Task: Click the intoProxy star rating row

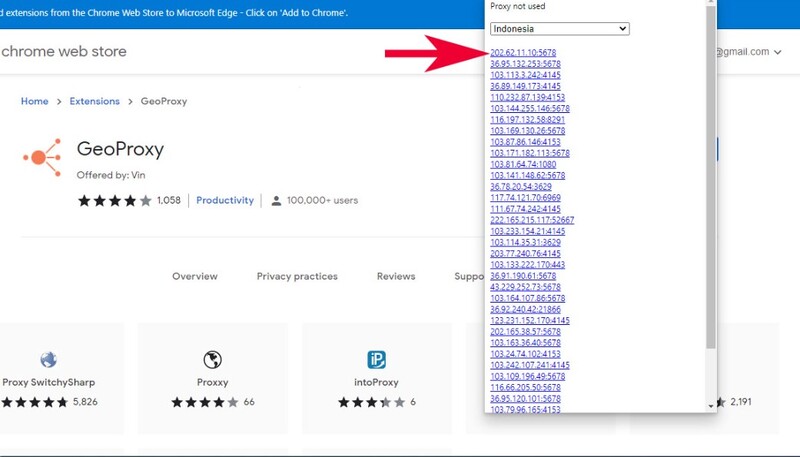Action: click(x=371, y=402)
